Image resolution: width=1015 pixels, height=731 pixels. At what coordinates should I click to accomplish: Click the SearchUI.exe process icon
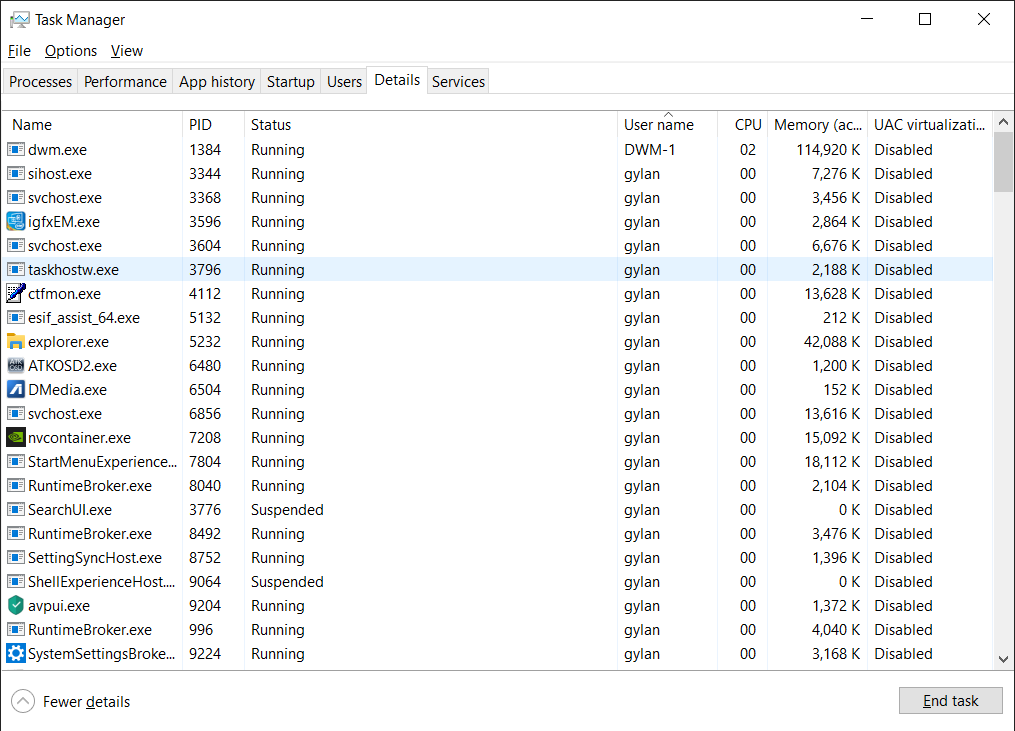(x=16, y=509)
